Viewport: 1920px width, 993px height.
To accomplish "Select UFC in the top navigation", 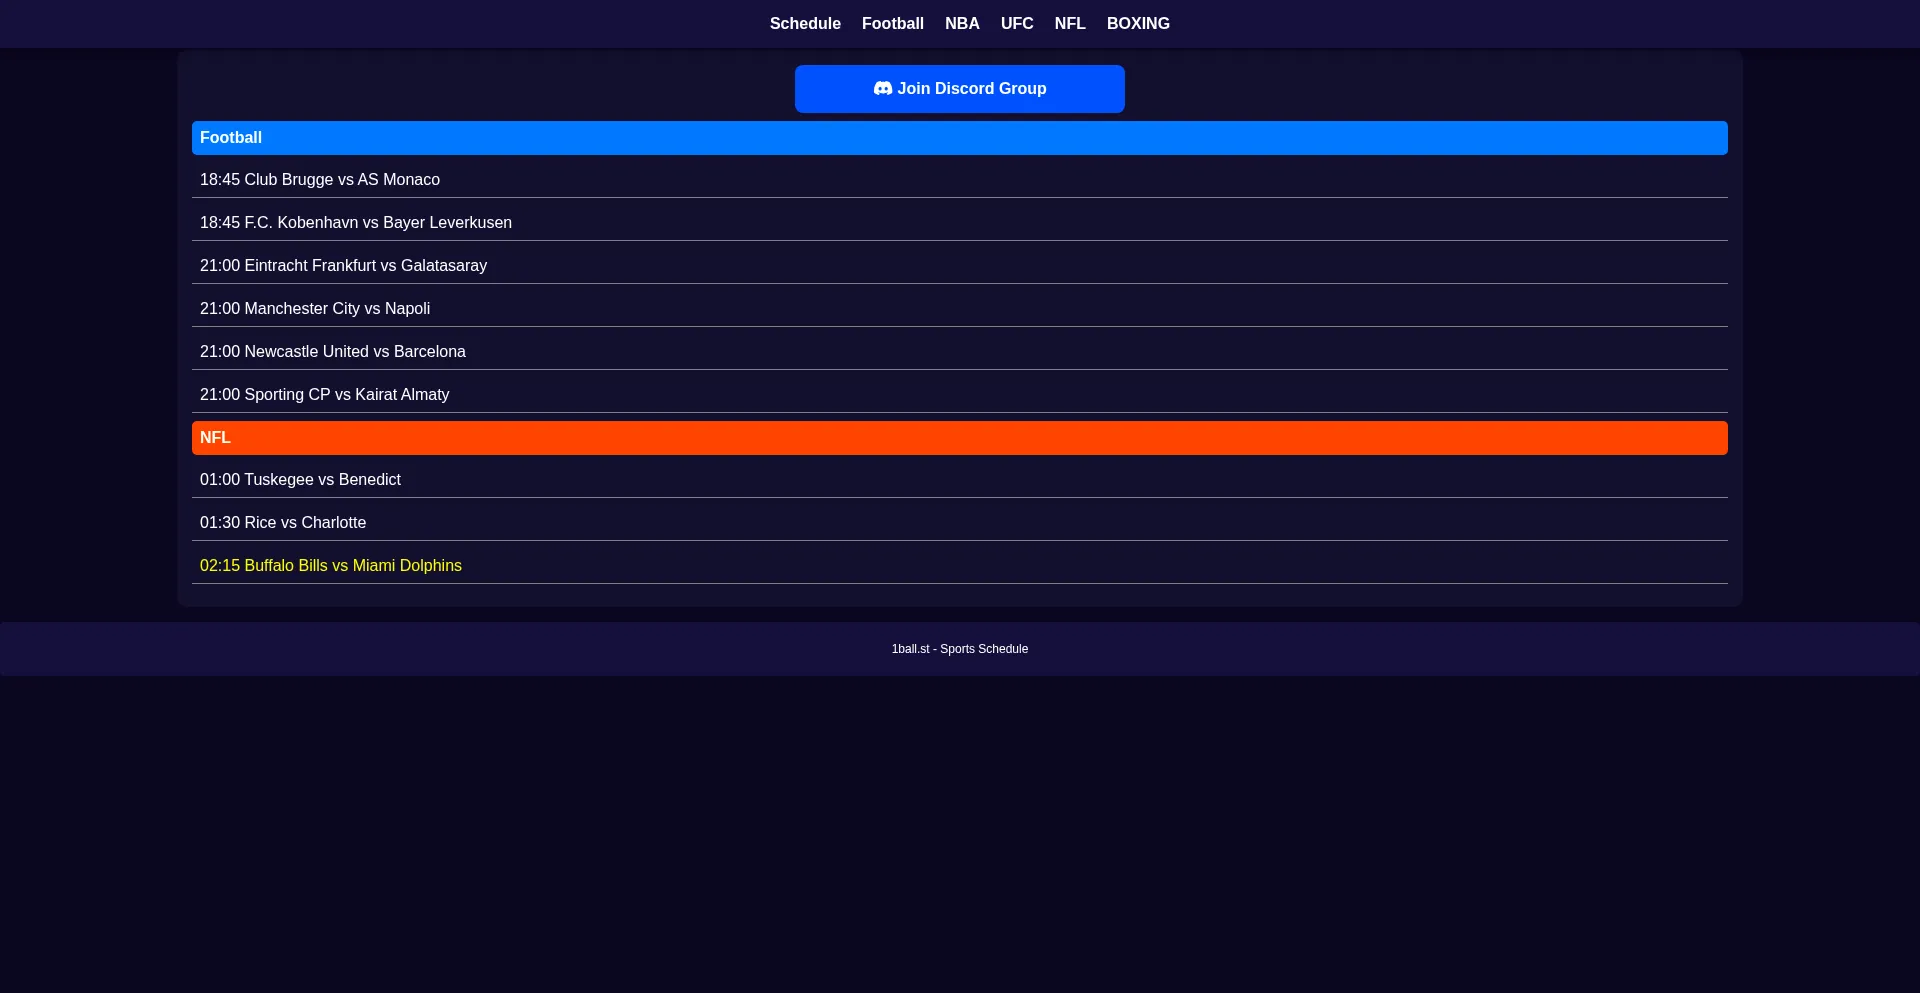I will pos(1017,24).
